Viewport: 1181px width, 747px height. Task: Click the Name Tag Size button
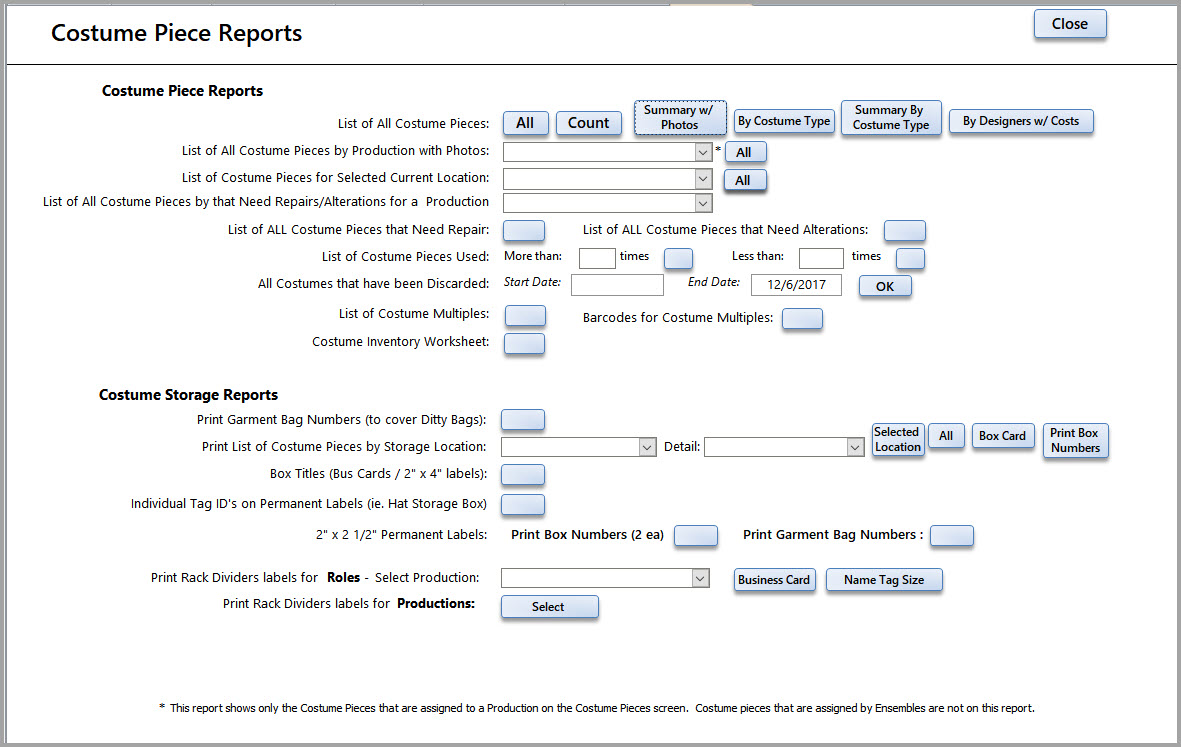[883, 580]
